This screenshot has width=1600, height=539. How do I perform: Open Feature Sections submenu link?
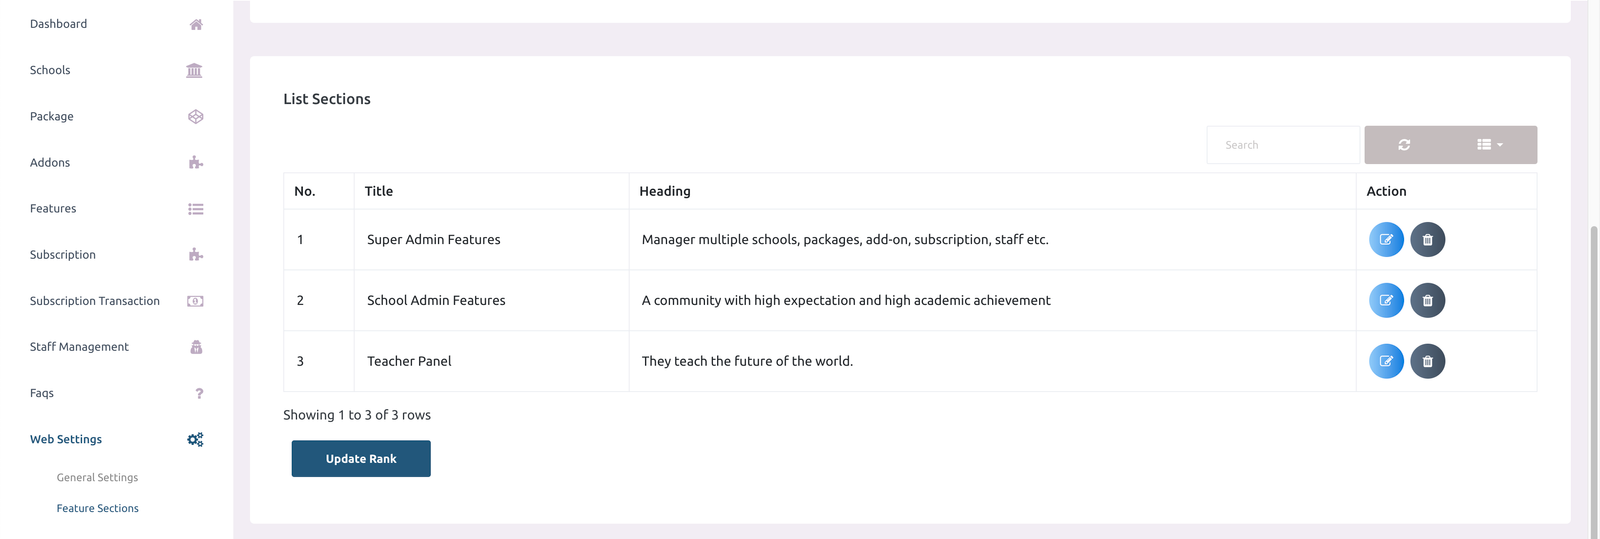(x=97, y=508)
